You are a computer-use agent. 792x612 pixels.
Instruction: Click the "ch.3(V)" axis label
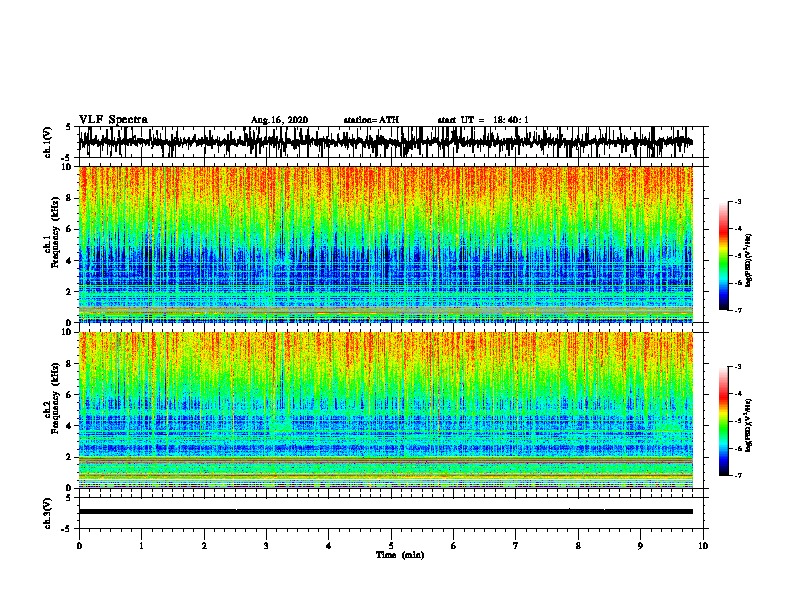pyautogui.click(x=48, y=513)
